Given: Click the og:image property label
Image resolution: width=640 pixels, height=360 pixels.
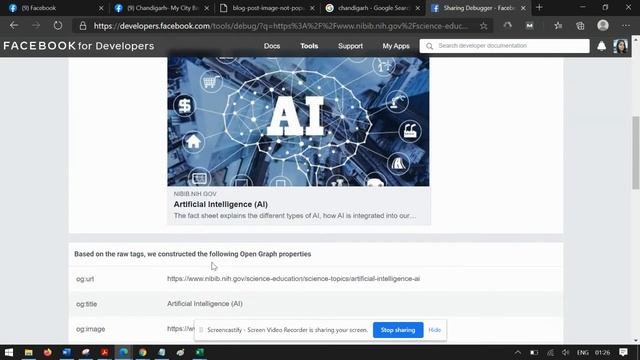Looking at the screenshot, I should click(91, 329).
